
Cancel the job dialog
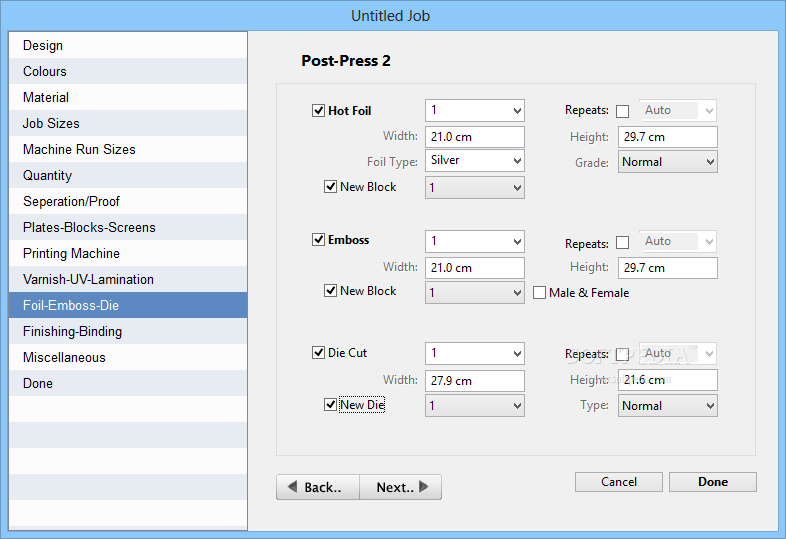(x=619, y=482)
